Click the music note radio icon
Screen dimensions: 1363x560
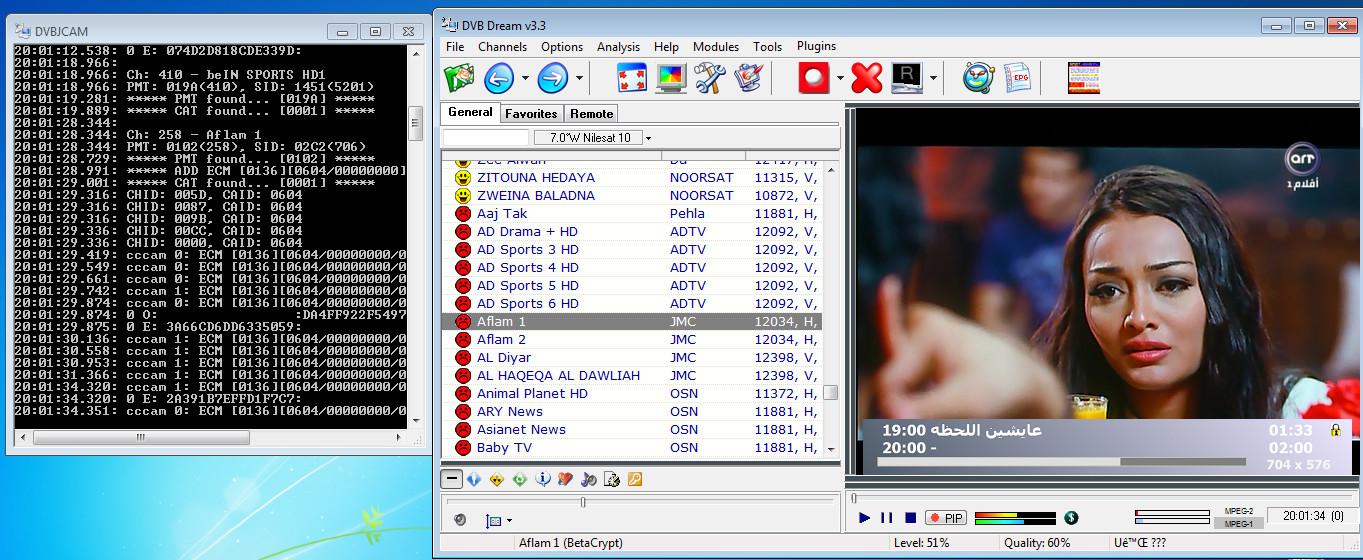tap(588, 480)
